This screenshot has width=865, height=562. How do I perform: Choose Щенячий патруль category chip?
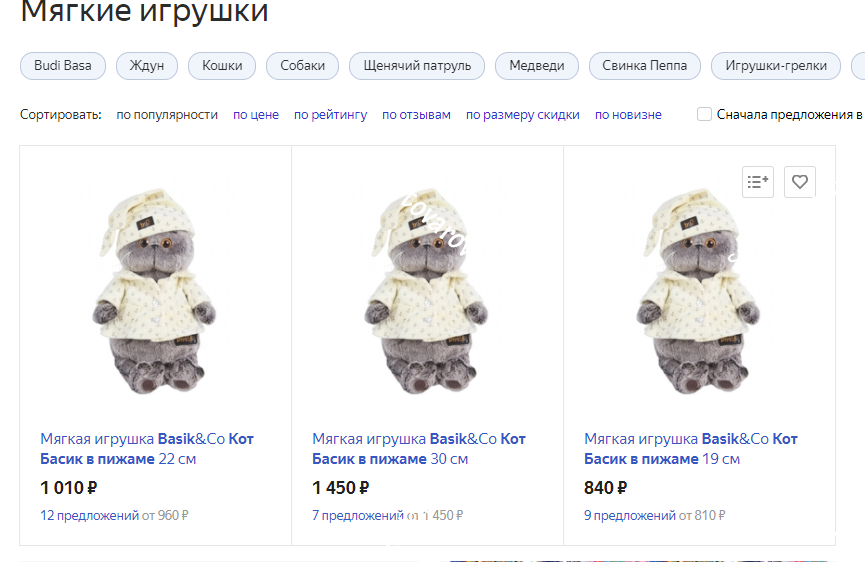[x=417, y=66]
